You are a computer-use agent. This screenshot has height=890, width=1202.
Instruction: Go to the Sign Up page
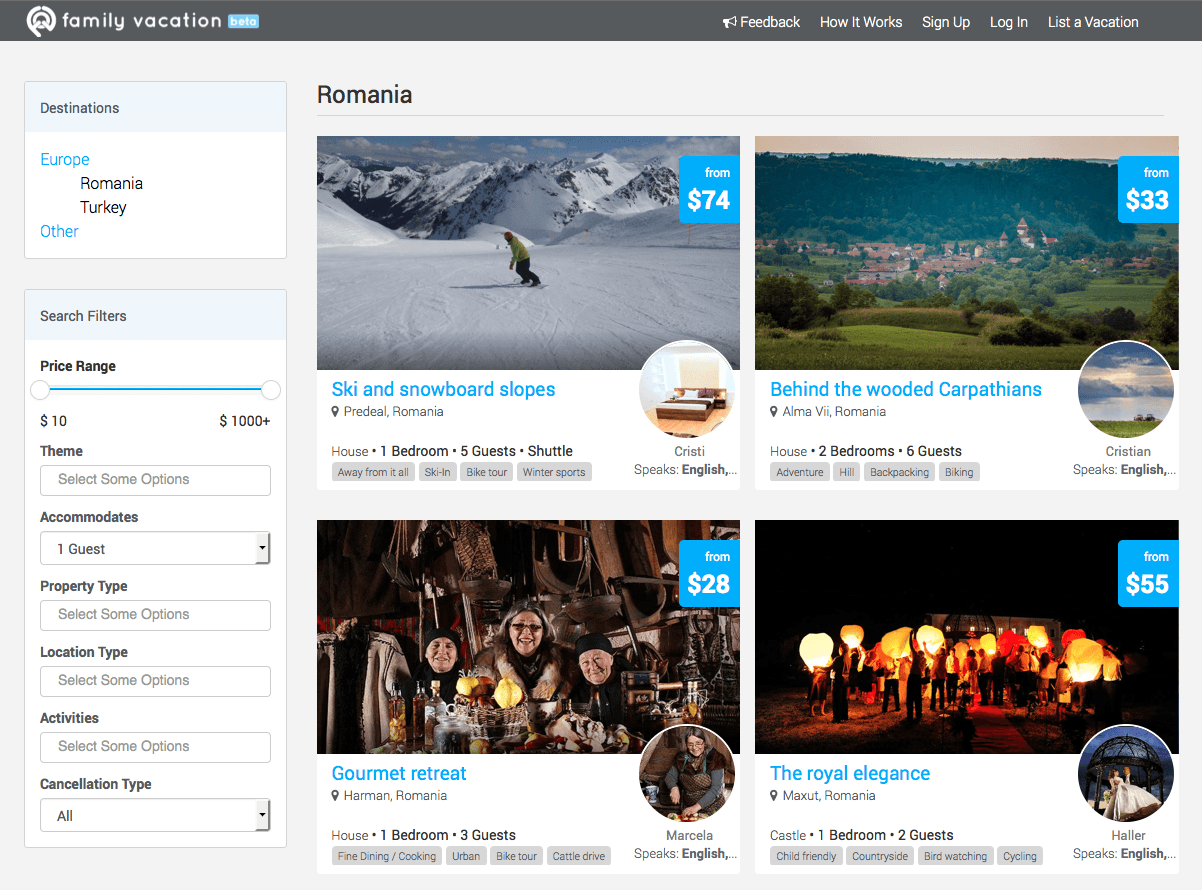(945, 22)
